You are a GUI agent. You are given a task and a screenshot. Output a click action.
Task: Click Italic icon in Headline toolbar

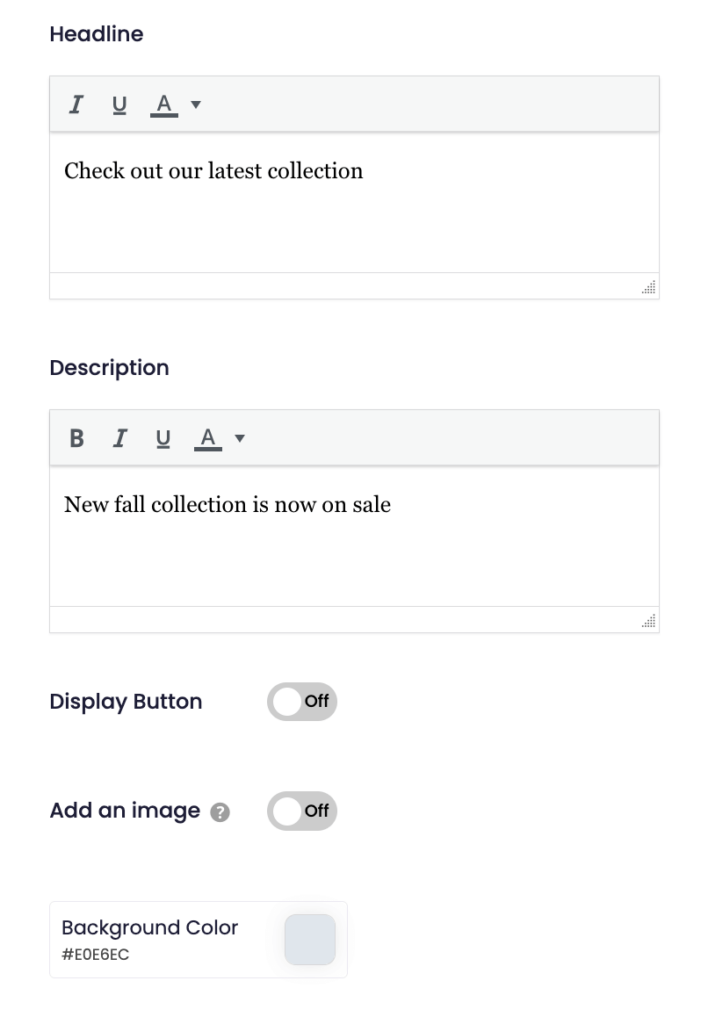pyautogui.click(x=75, y=104)
